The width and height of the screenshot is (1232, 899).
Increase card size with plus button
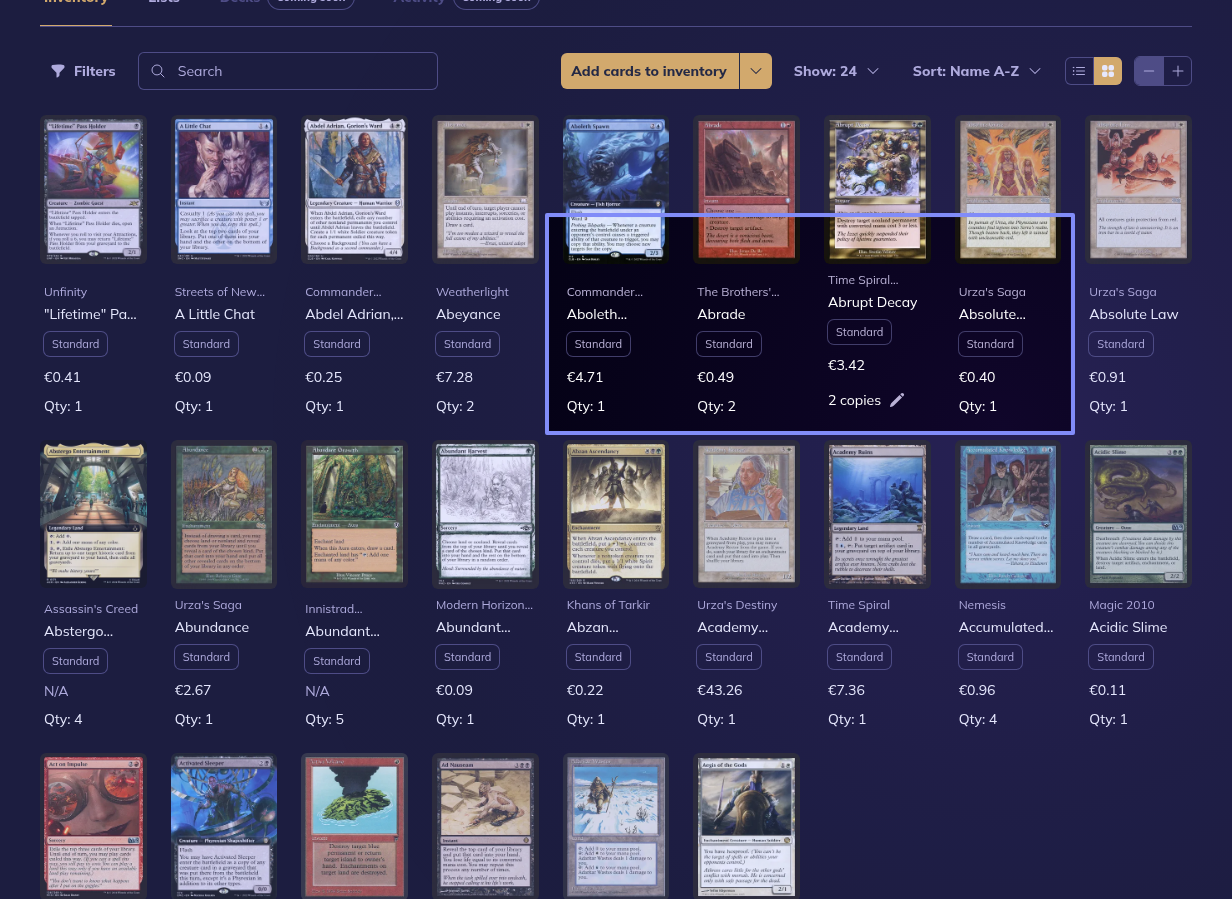(1178, 71)
